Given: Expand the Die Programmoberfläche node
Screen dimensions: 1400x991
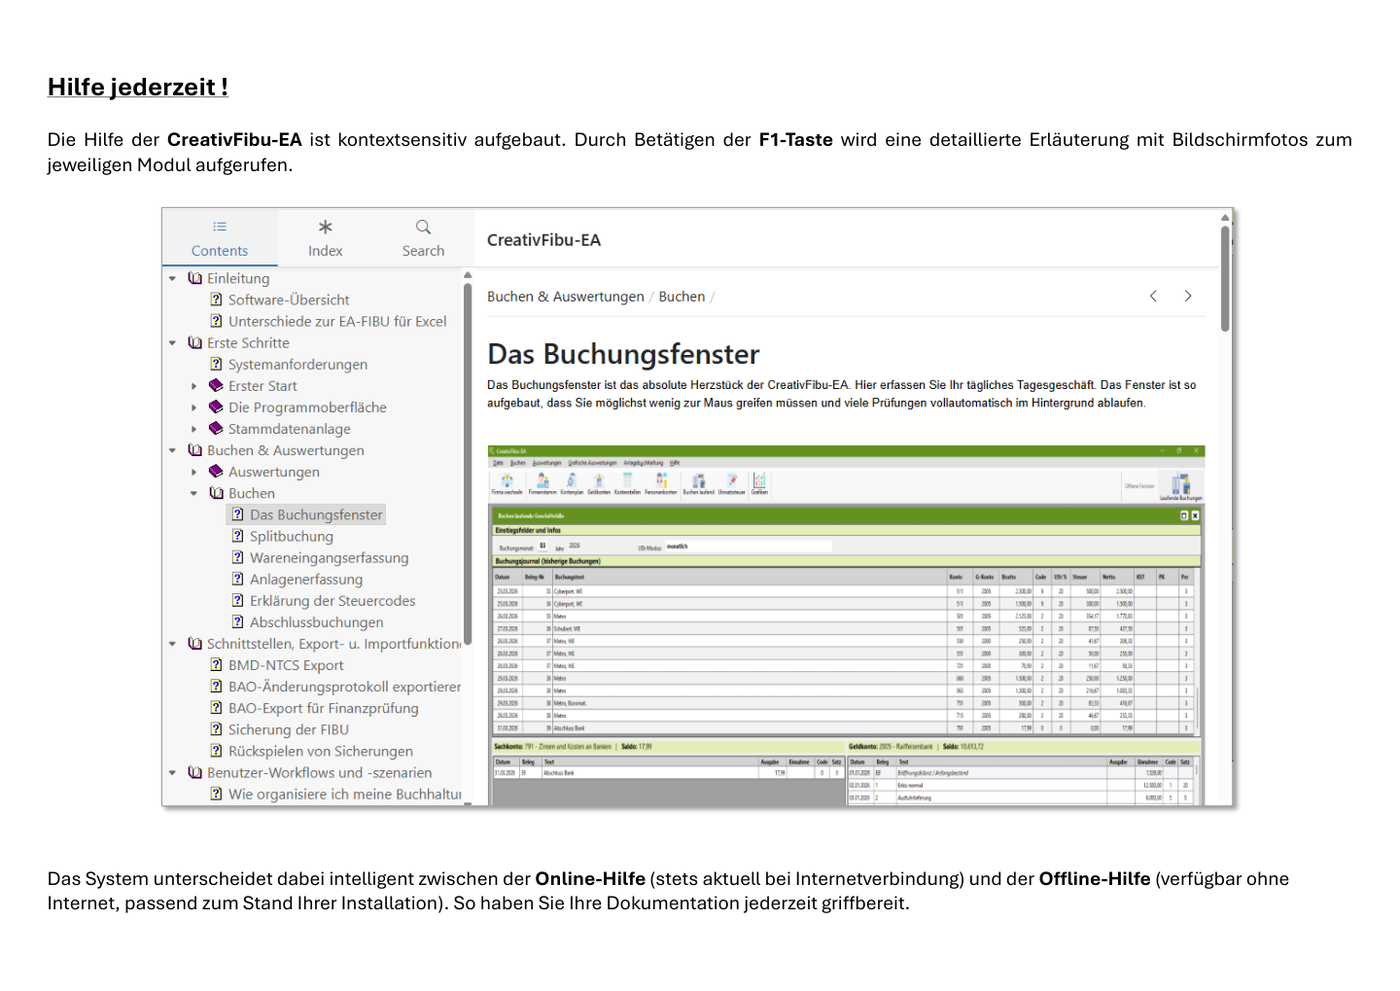Looking at the screenshot, I should (x=194, y=407).
